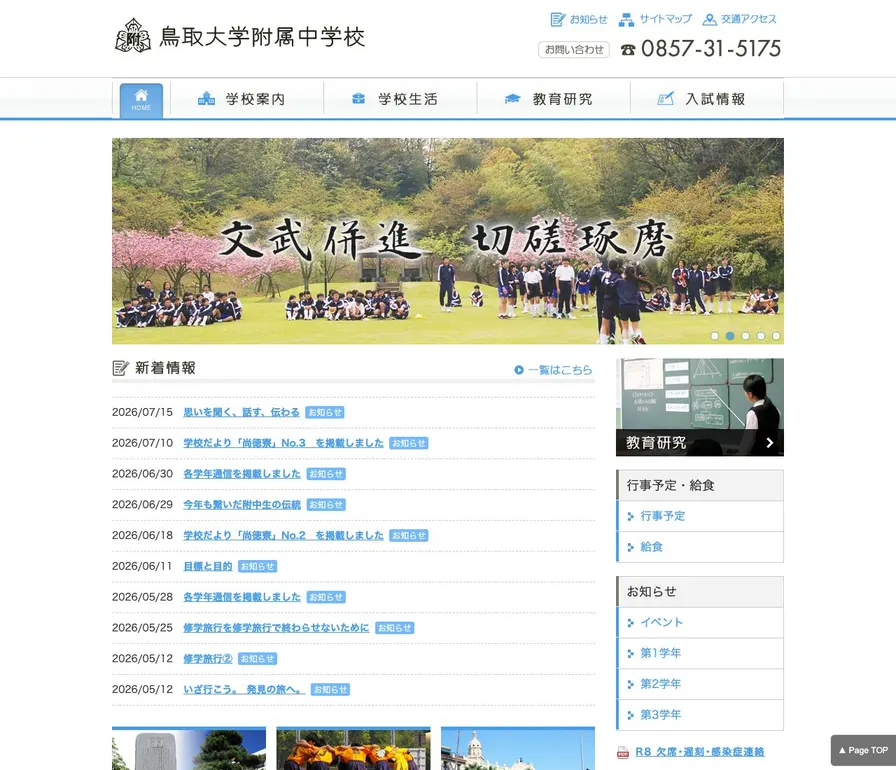
Task: Click the school emblem logo
Action: point(133,35)
